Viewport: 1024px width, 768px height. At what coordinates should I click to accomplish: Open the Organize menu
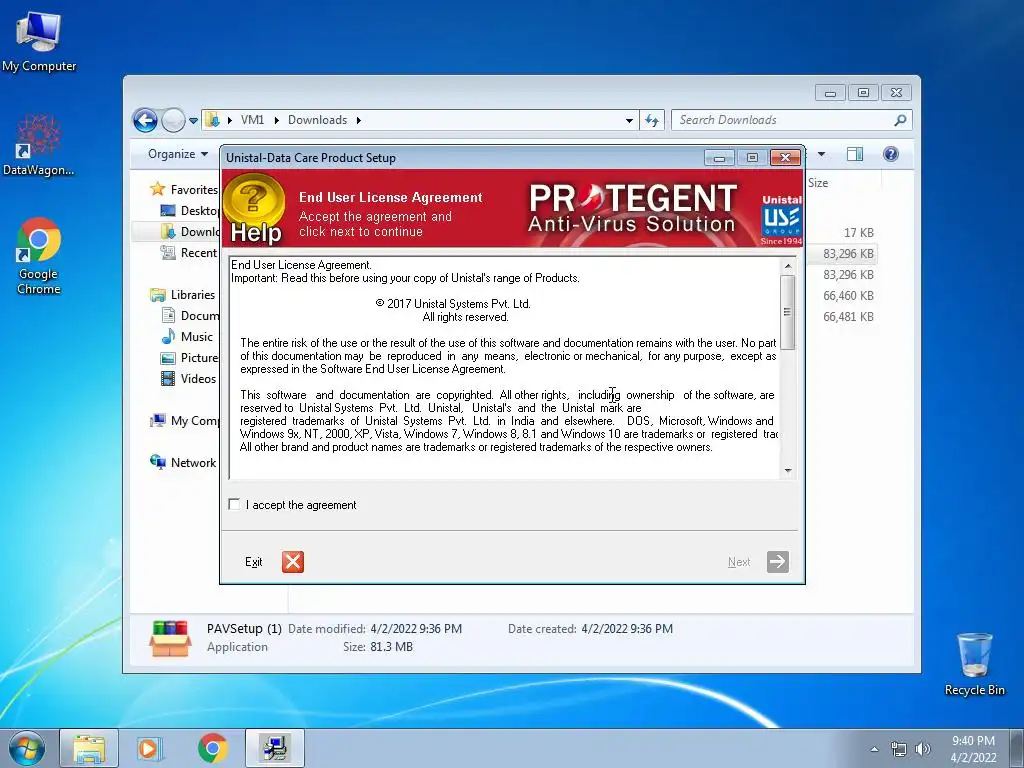pos(178,154)
